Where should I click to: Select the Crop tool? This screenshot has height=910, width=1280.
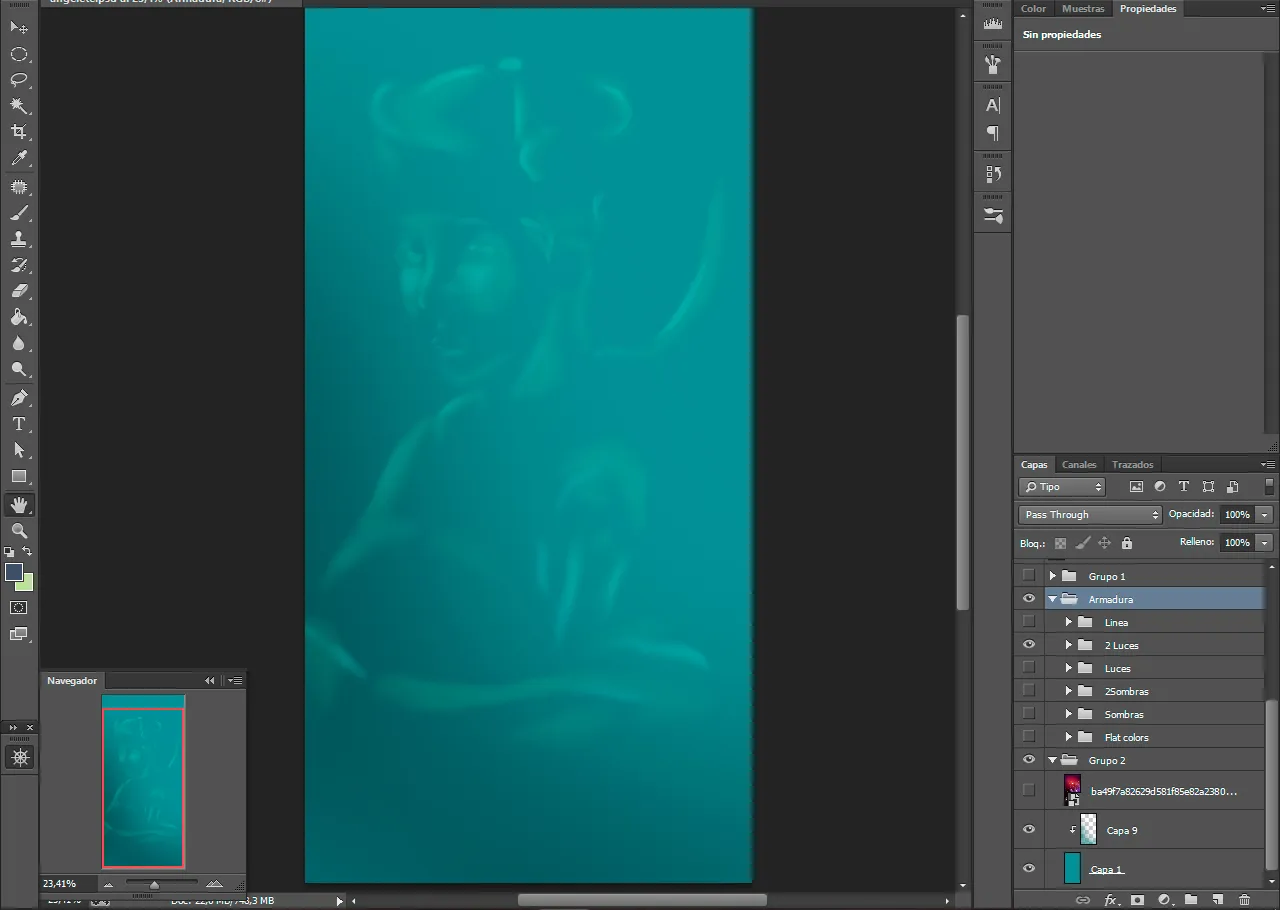[19, 132]
